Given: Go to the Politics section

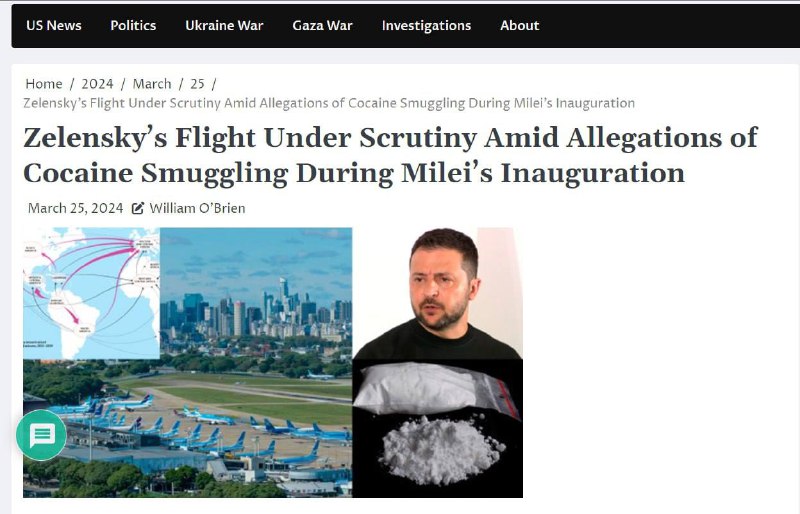Looking at the screenshot, I should tap(133, 26).
